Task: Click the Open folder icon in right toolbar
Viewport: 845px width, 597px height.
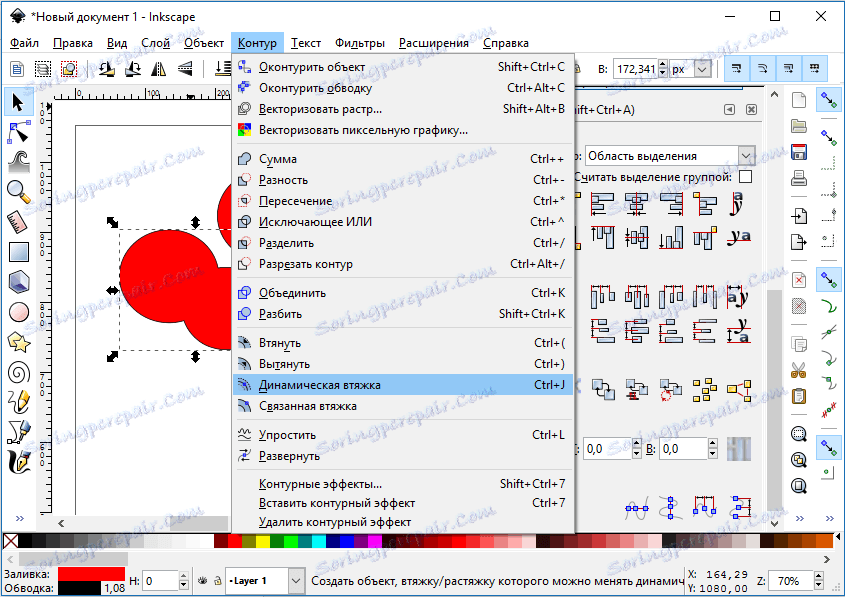Action: click(799, 126)
